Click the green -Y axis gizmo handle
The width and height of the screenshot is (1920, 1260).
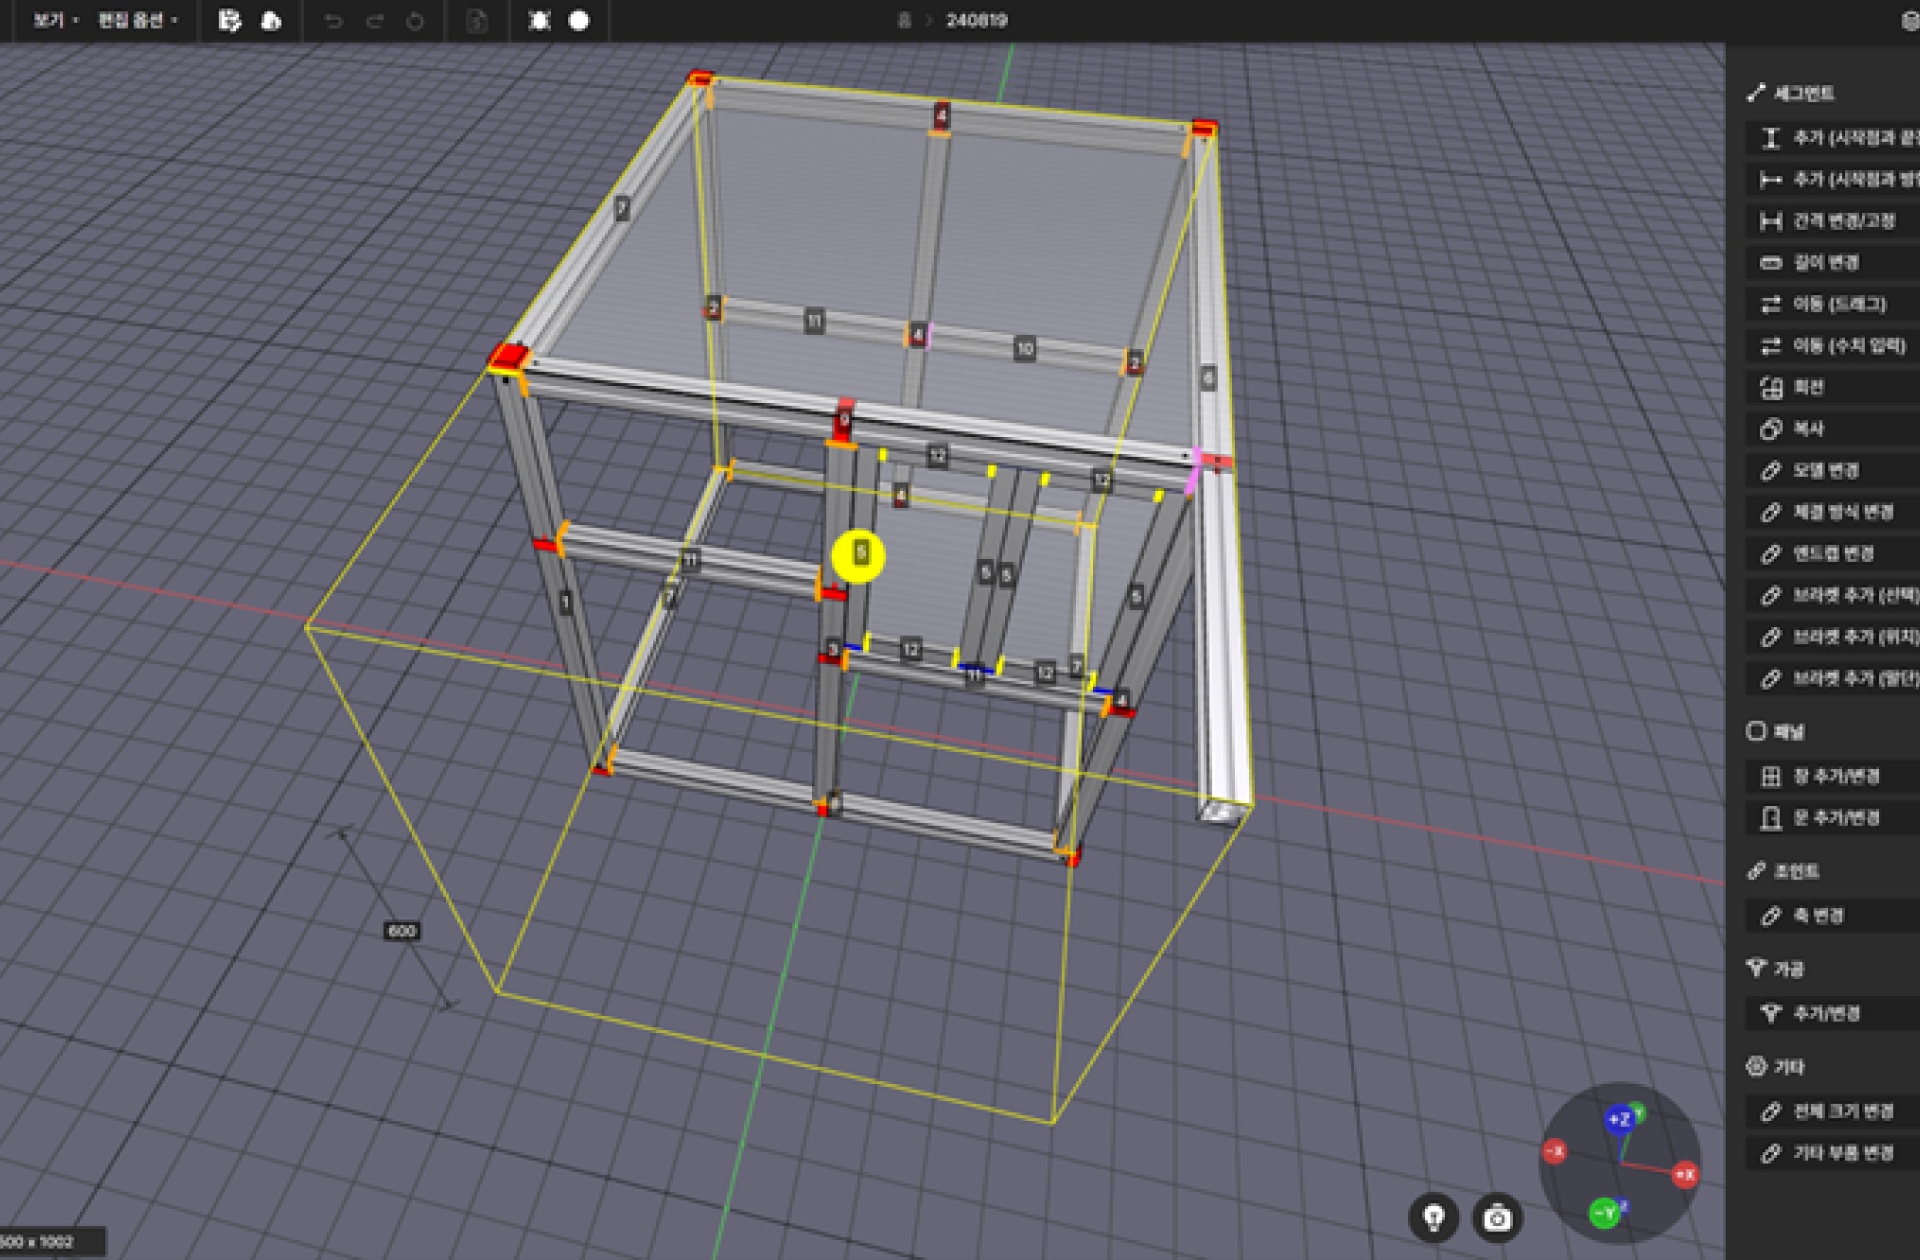pos(1604,1213)
